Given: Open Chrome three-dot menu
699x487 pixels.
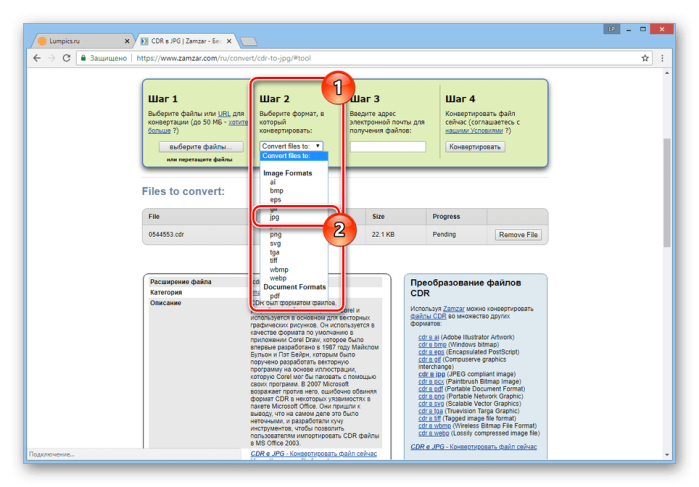Looking at the screenshot, I should 662,58.
